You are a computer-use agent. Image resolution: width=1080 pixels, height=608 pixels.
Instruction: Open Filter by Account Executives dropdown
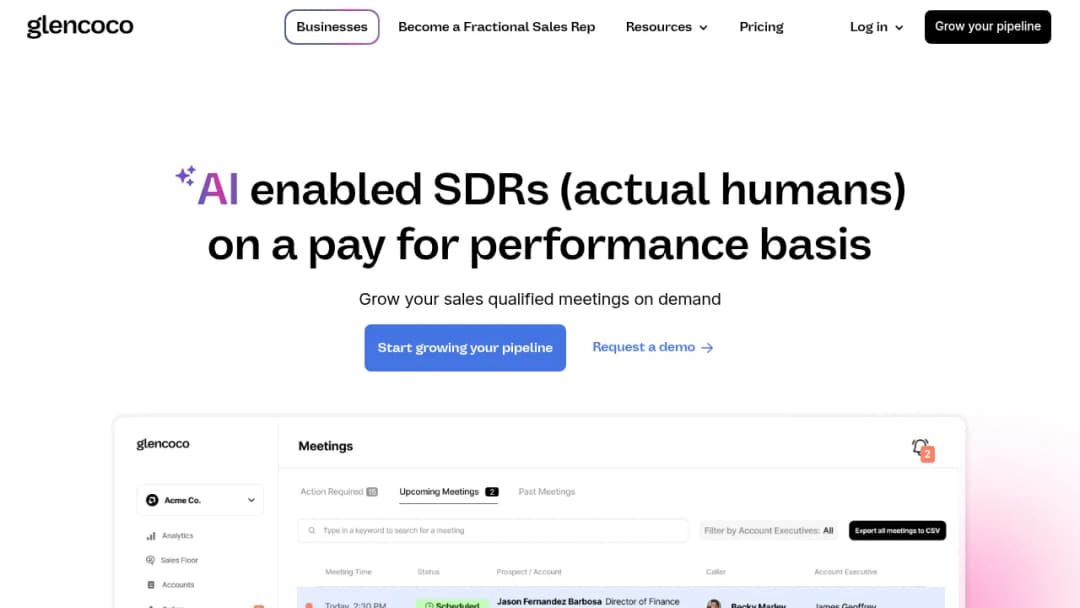(x=768, y=531)
